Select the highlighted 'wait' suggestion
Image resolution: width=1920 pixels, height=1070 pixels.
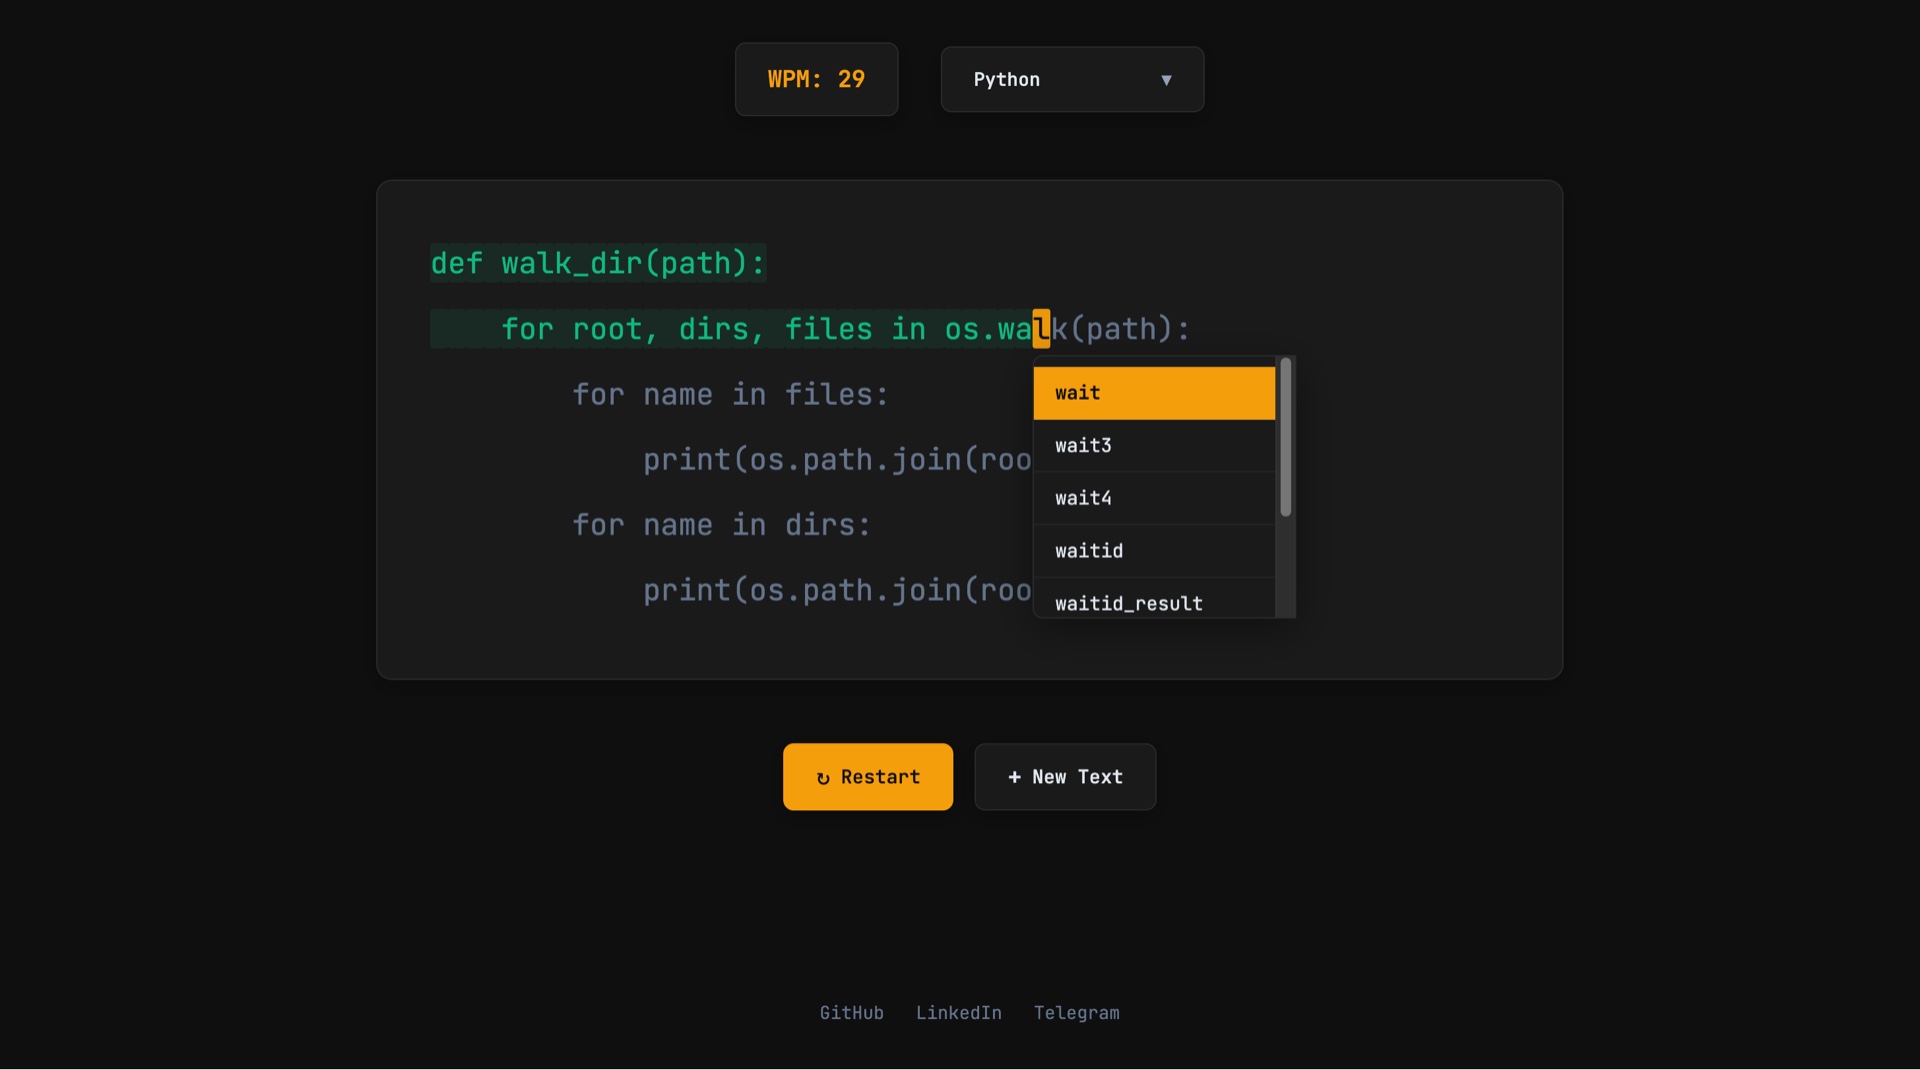pos(1154,393)
